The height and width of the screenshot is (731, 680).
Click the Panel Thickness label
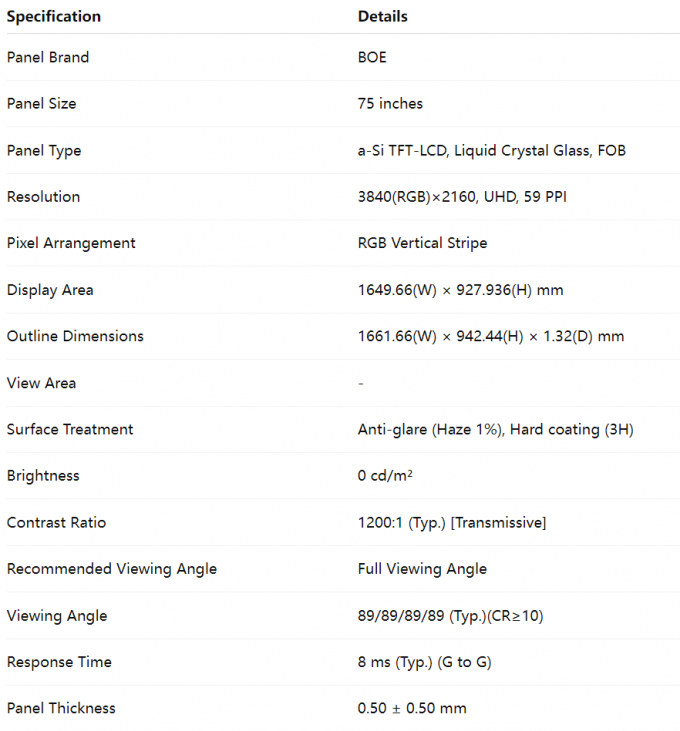pyautogui.click(x=61, y=708)
